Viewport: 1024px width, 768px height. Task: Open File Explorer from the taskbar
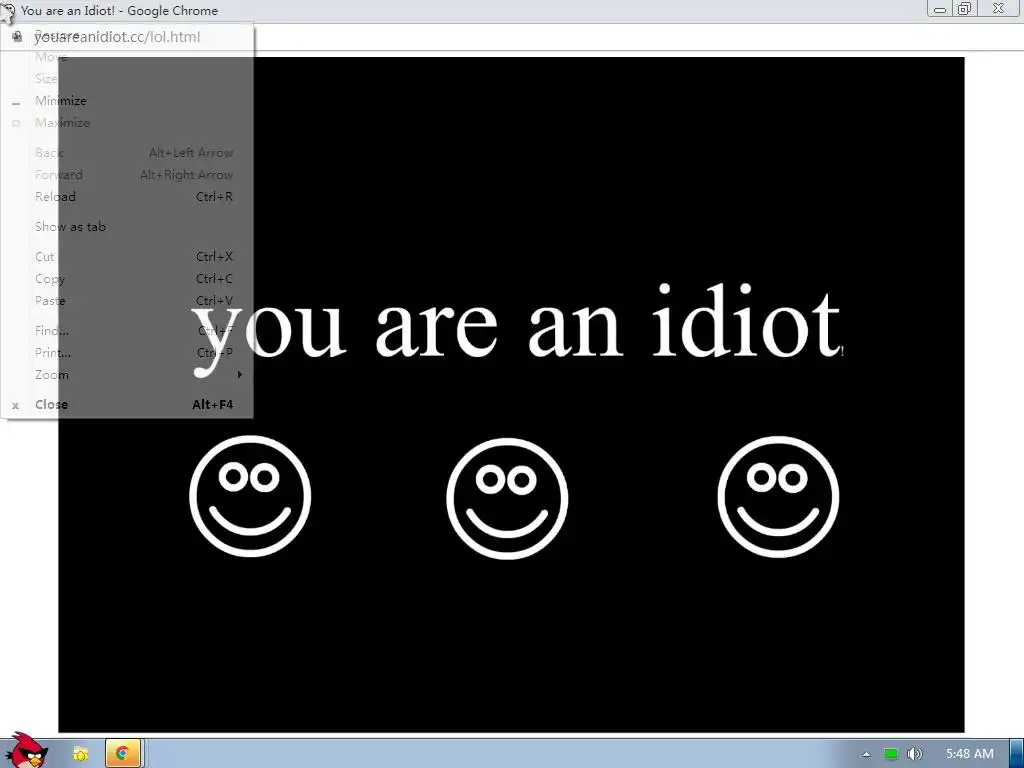tap(80, 754)
